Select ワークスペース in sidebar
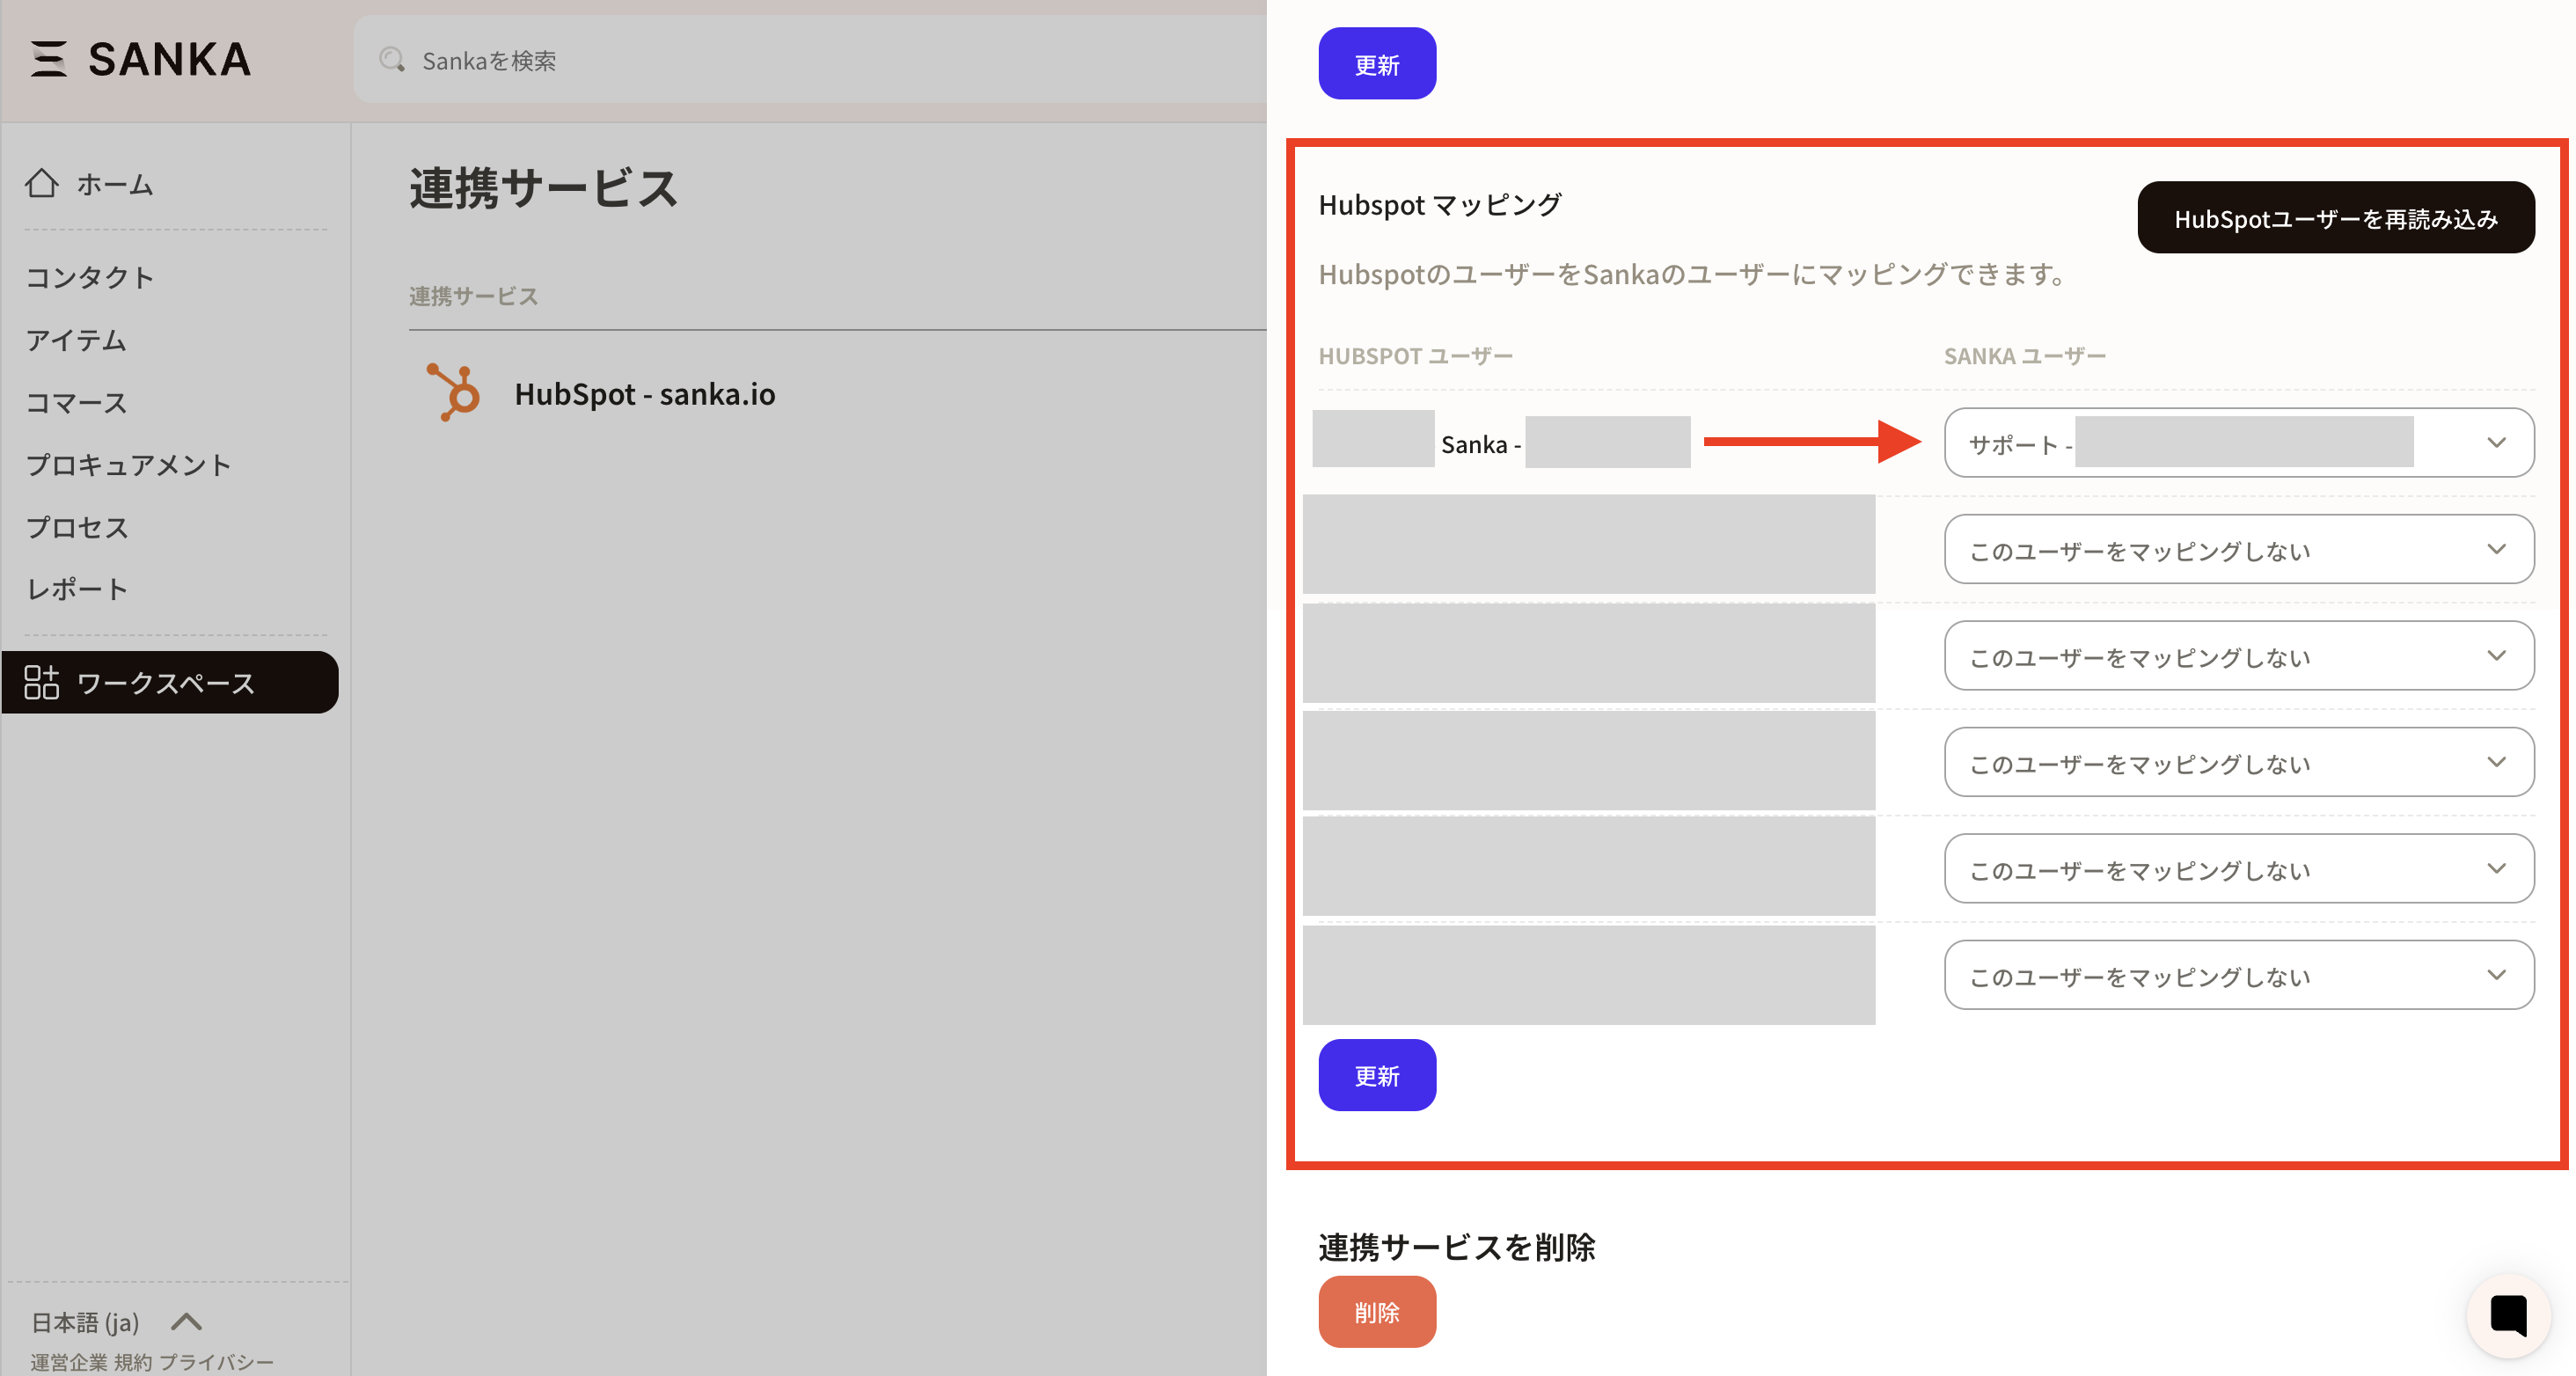Image resolution: width=2576 pixels, height=1376 pixels. click(170, 682)
